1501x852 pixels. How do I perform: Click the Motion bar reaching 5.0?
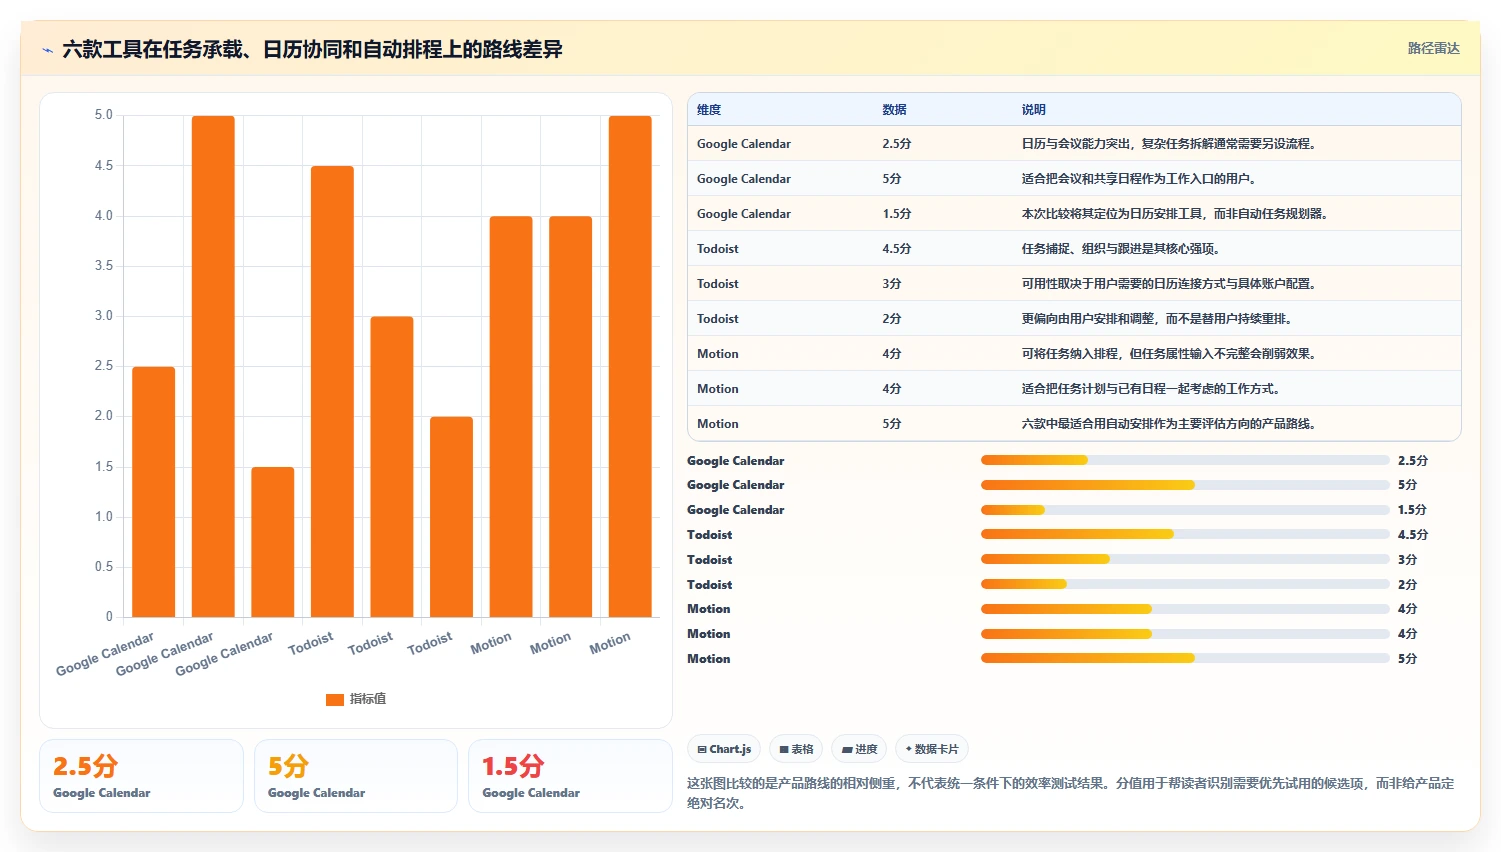click(630, 366)
